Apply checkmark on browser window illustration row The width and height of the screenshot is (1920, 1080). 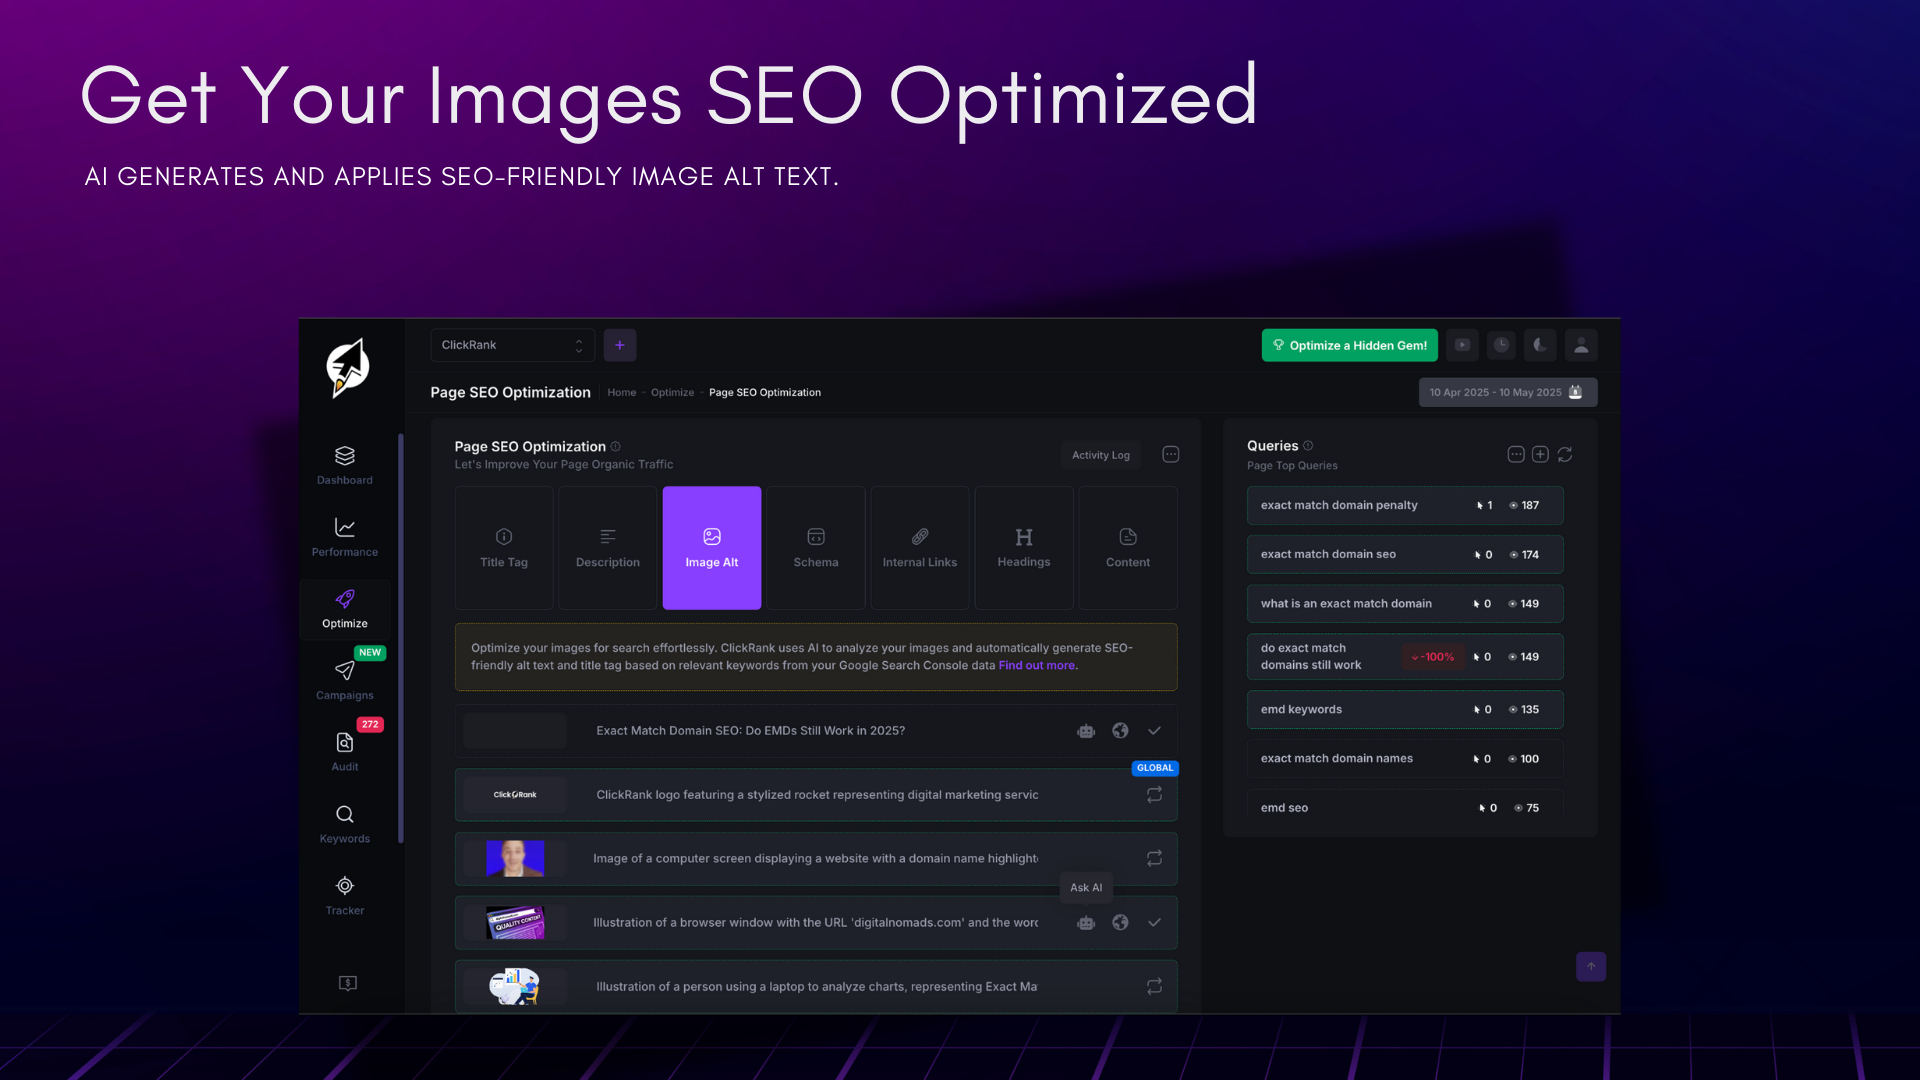click(x=1154, y=923)
